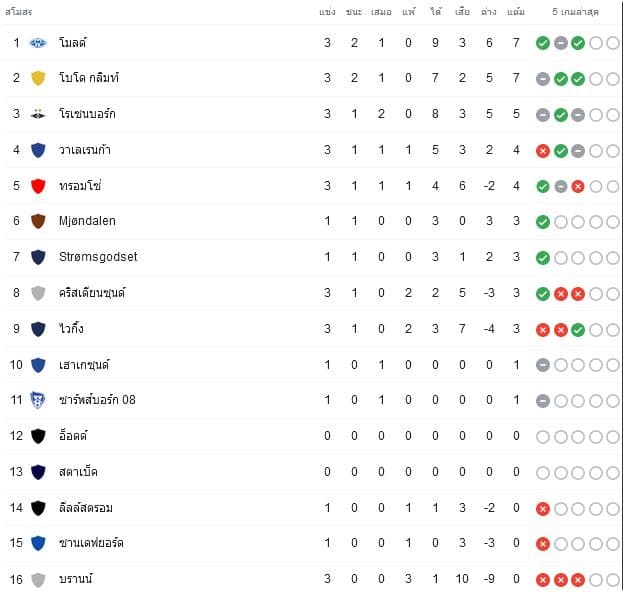Click the สโมสร club column header
Viewport: 624px width, 592px height.
(19, 12)
